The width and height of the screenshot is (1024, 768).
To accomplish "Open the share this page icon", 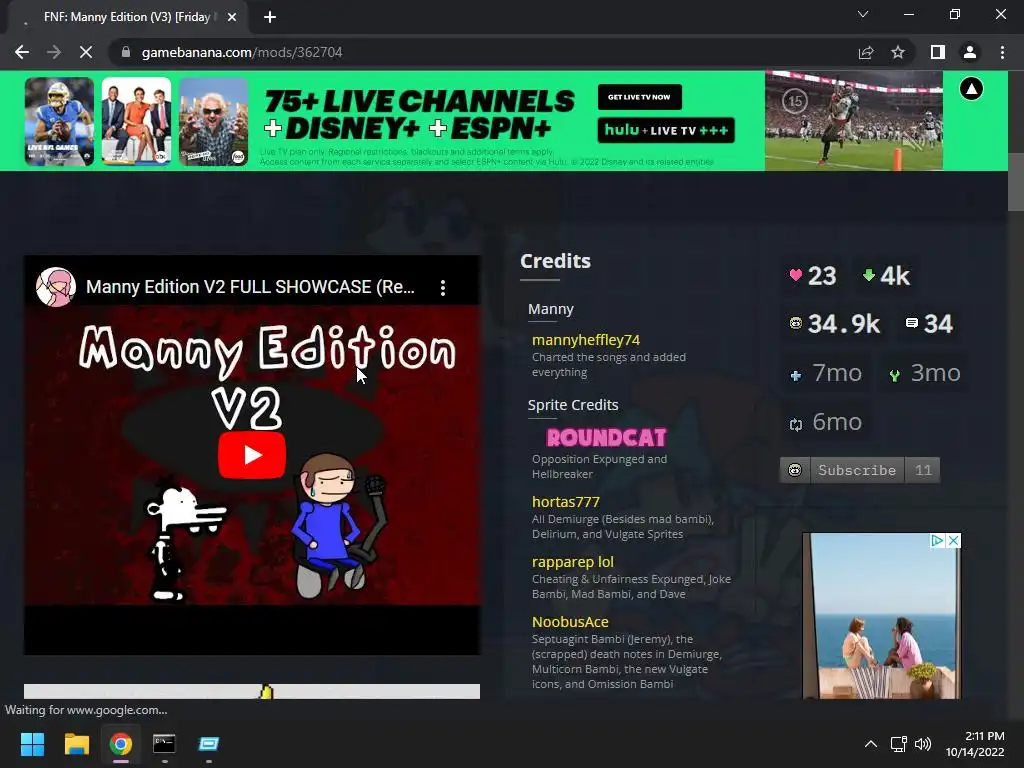I will (866, 52).
